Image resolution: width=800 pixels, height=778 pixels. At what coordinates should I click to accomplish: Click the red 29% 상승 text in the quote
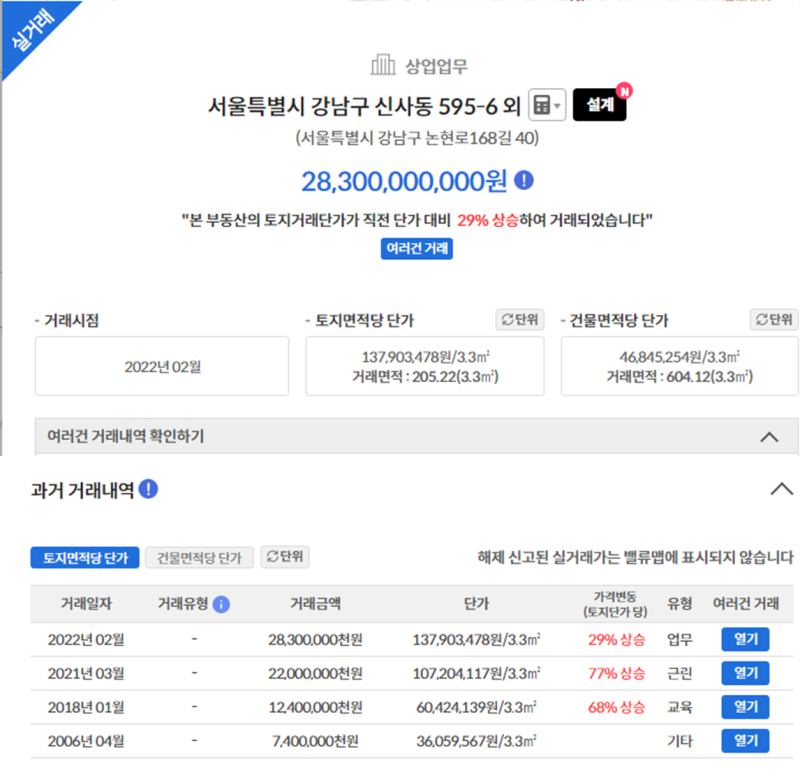488,220
